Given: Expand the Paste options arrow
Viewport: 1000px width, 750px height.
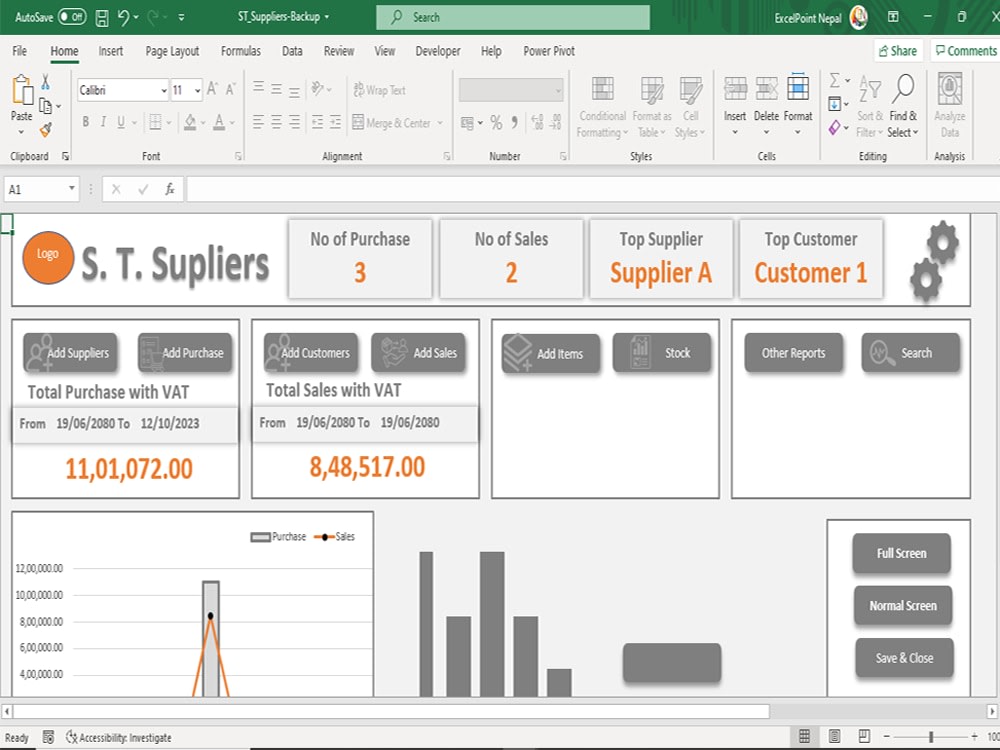Looking at the screenshot, I should pyautogui.click(x=21, y=132).
